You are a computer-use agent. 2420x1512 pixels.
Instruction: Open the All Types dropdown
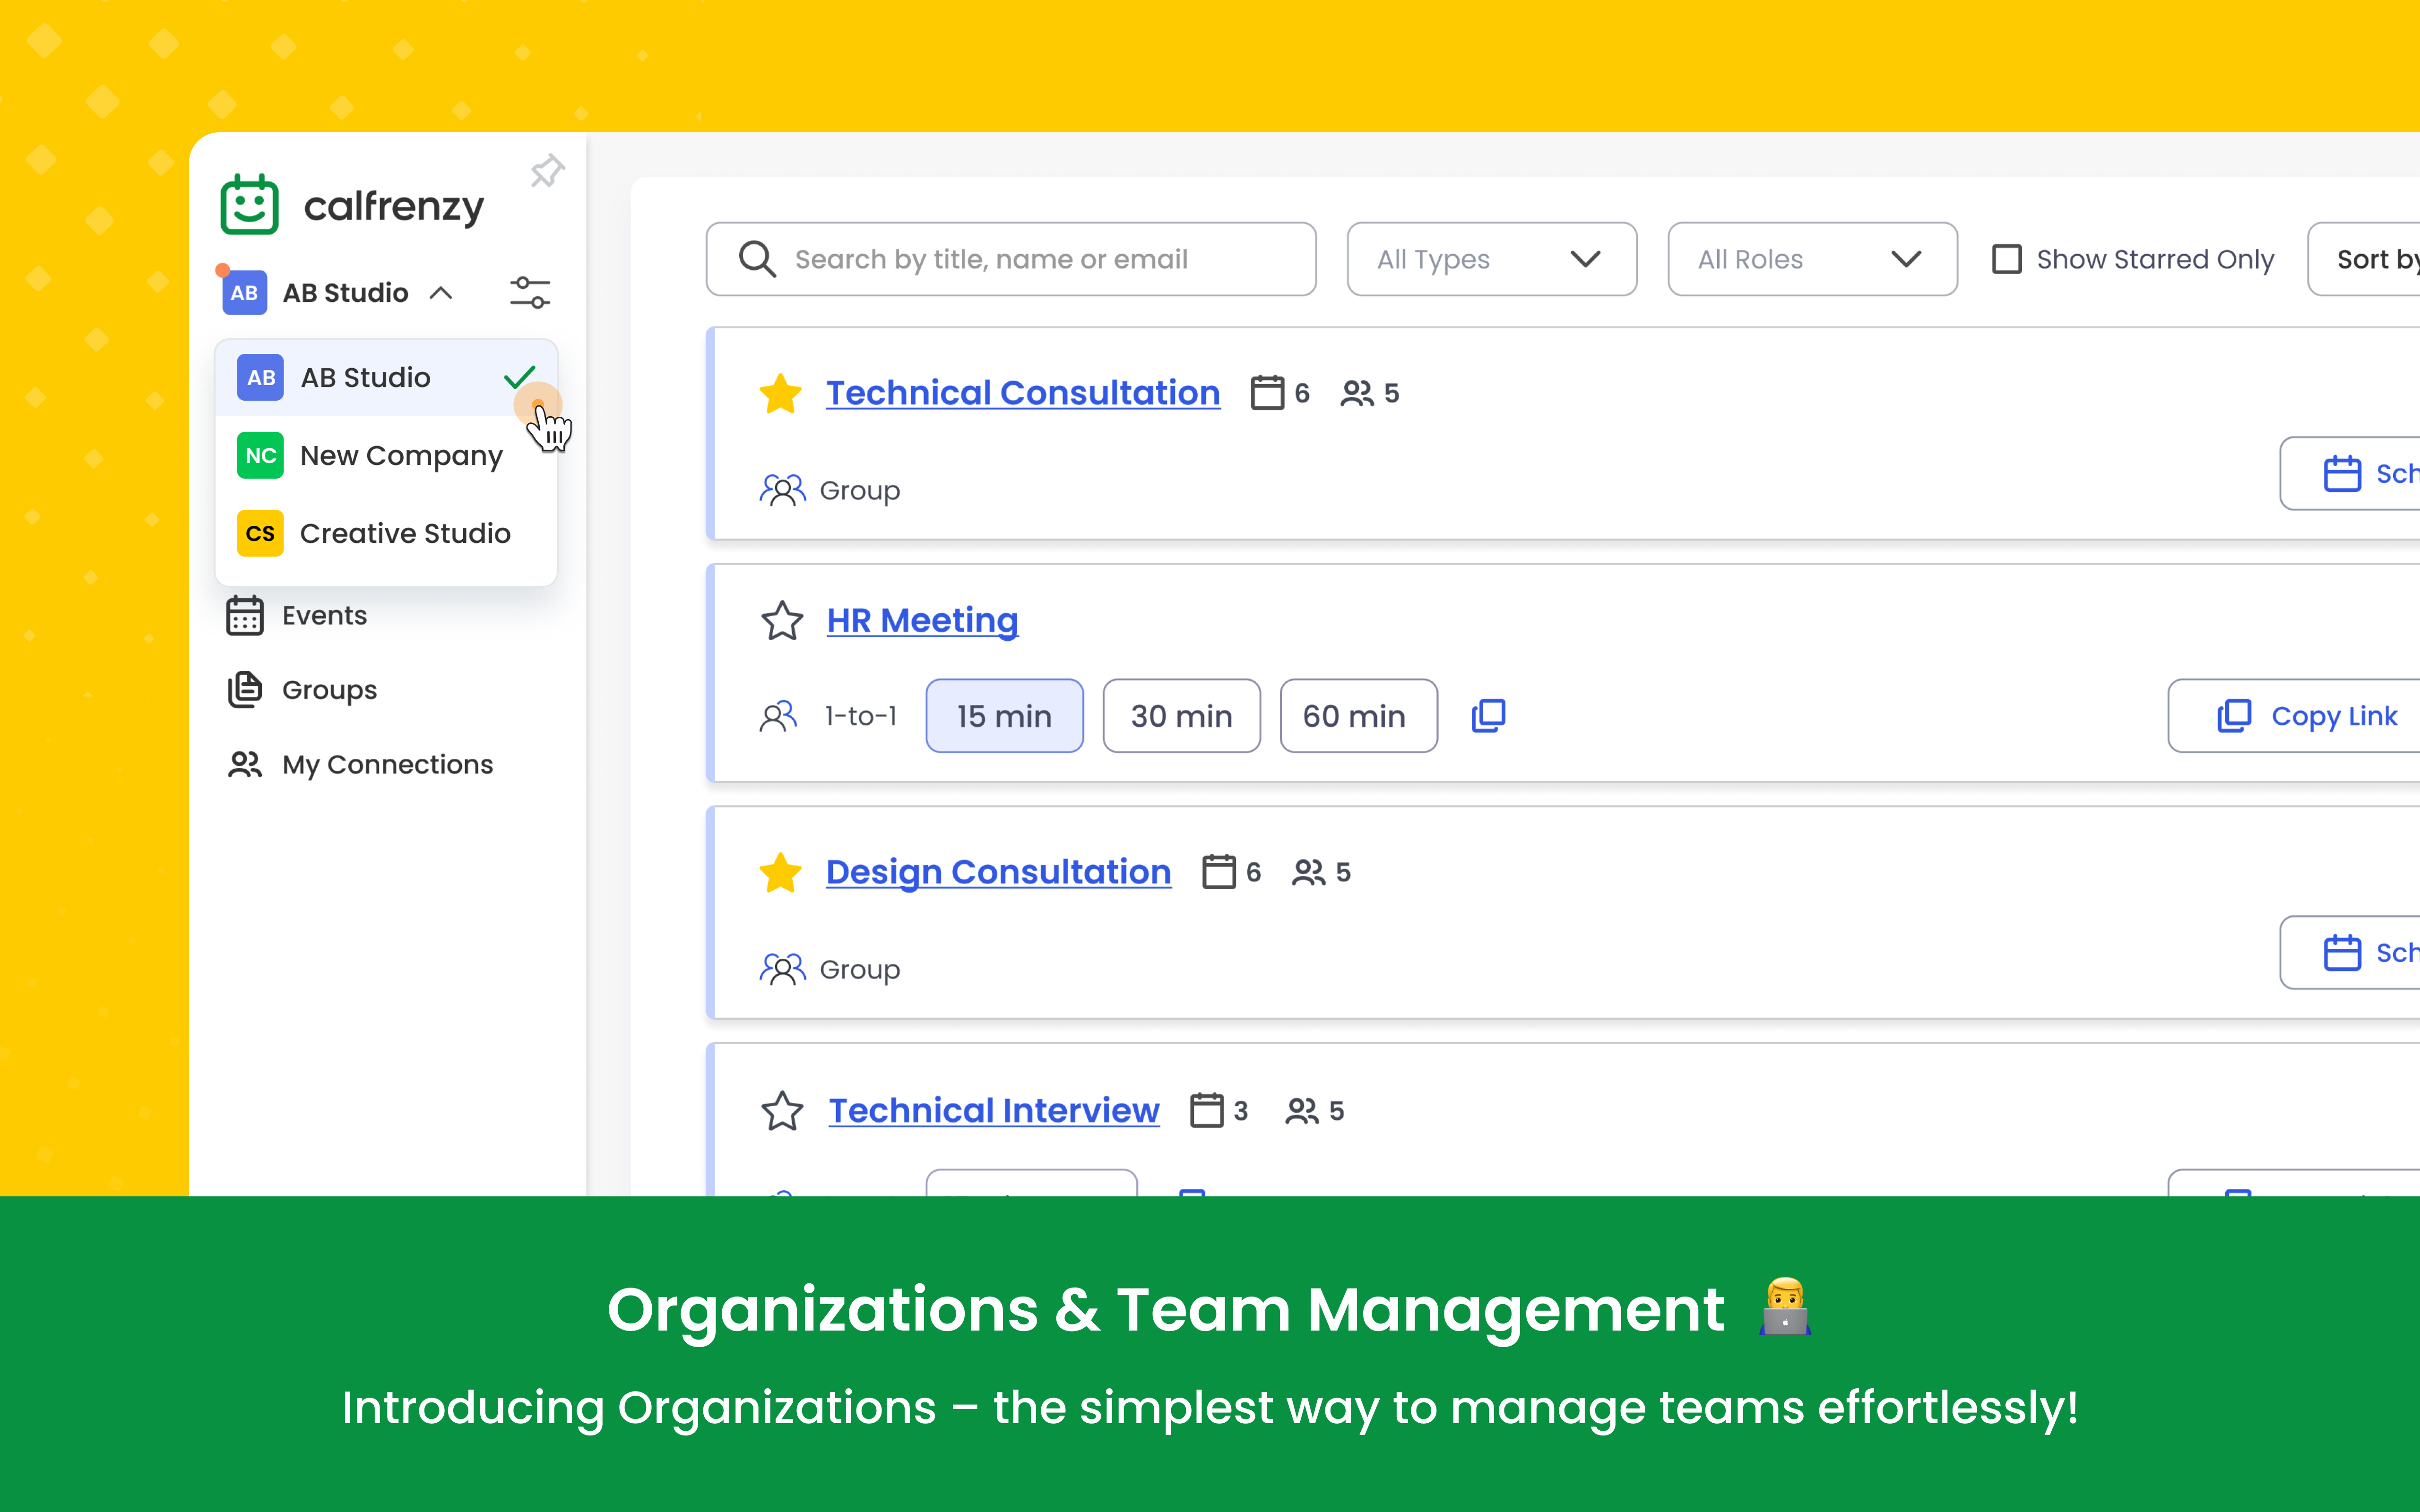point(1491,259)
